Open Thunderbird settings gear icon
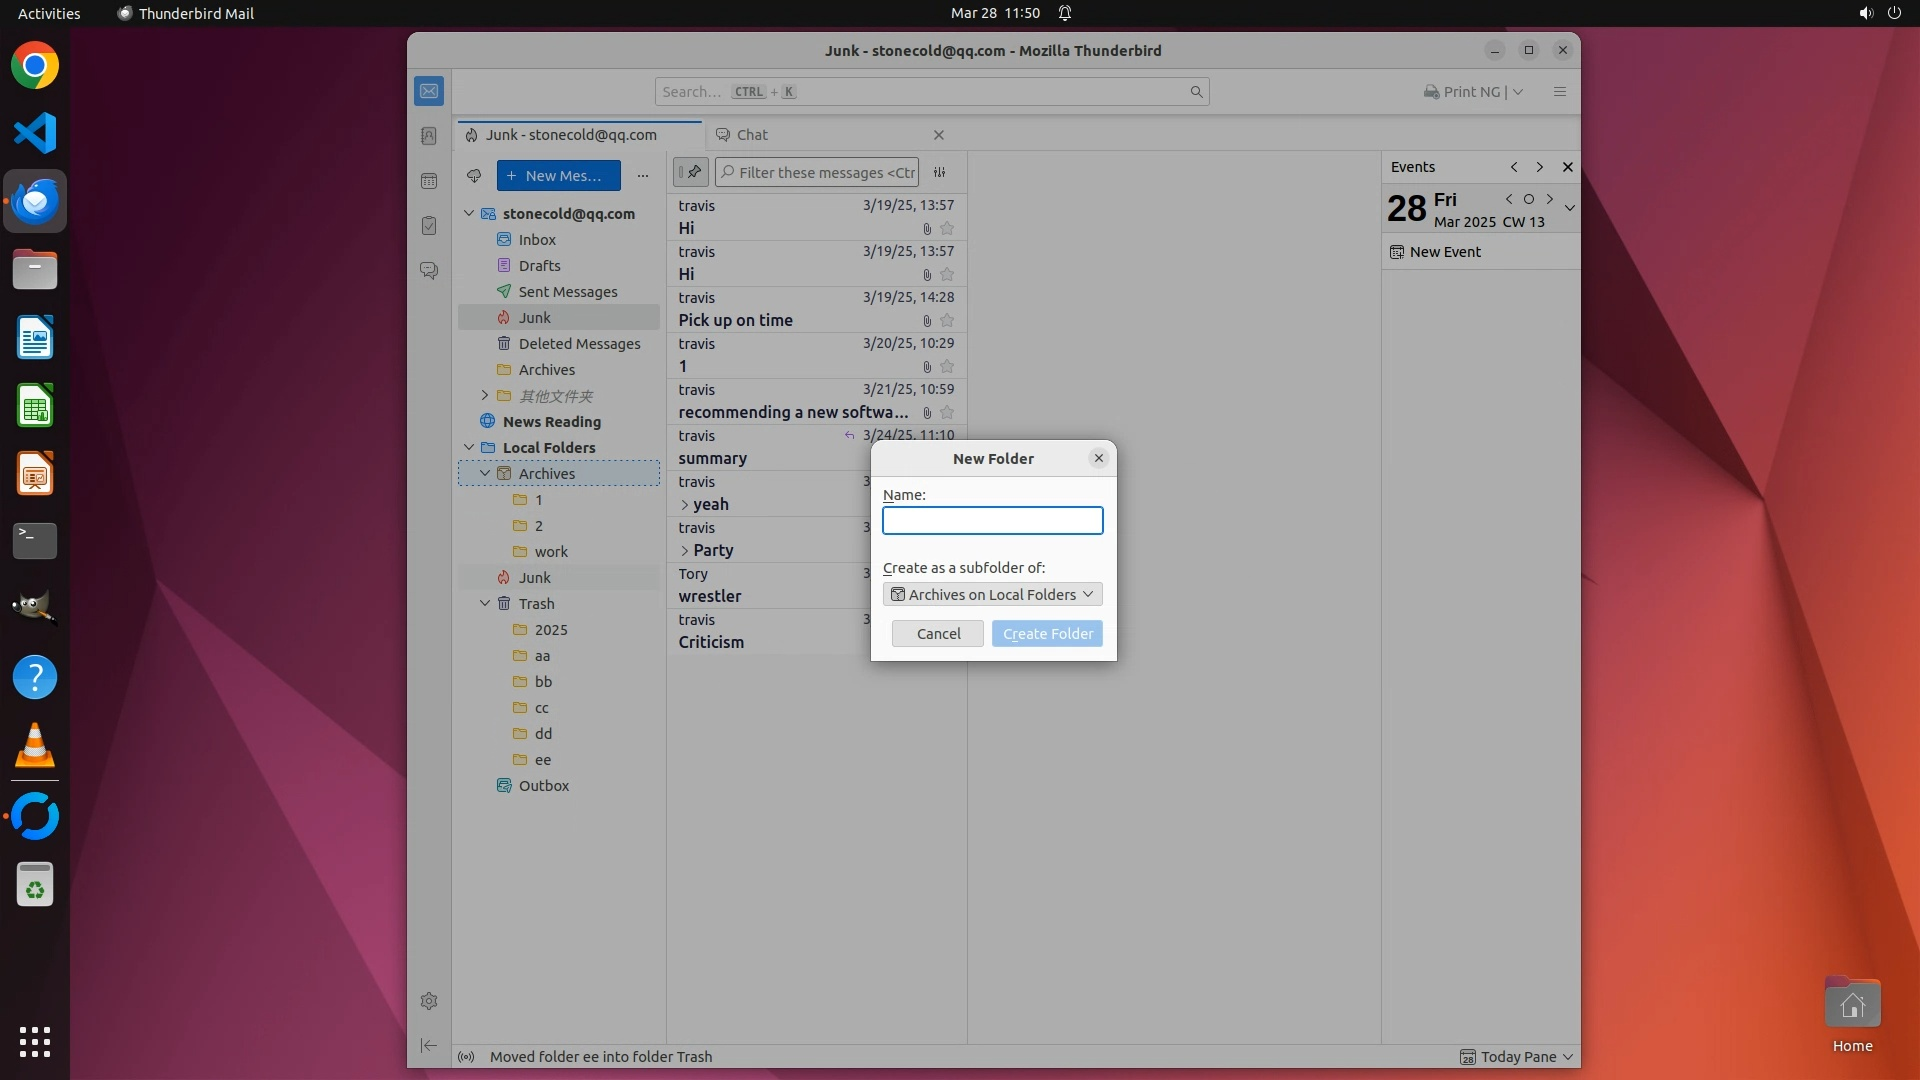The width and height of the screenshot is (1920, 1080). tap(429, 1001)
